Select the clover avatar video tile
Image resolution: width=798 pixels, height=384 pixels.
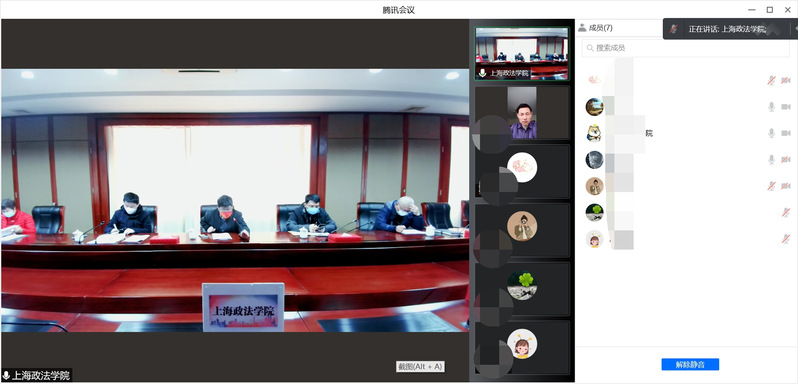click(522, 289)
